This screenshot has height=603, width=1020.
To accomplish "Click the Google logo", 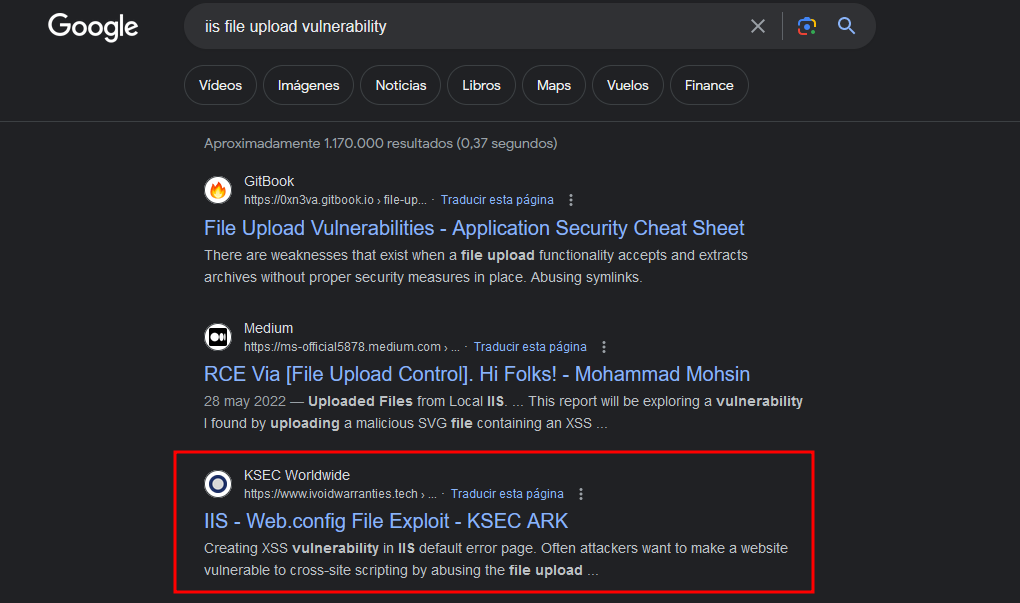I will pos(93,27).
